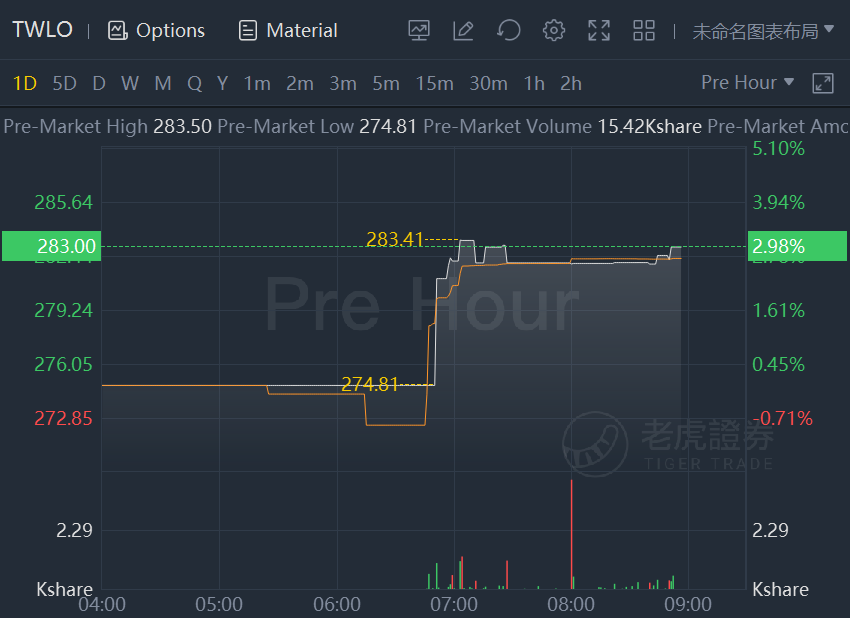Open chart settings gear icon
850x618 pixels.
pyautogui.click(x=553, y=30)
